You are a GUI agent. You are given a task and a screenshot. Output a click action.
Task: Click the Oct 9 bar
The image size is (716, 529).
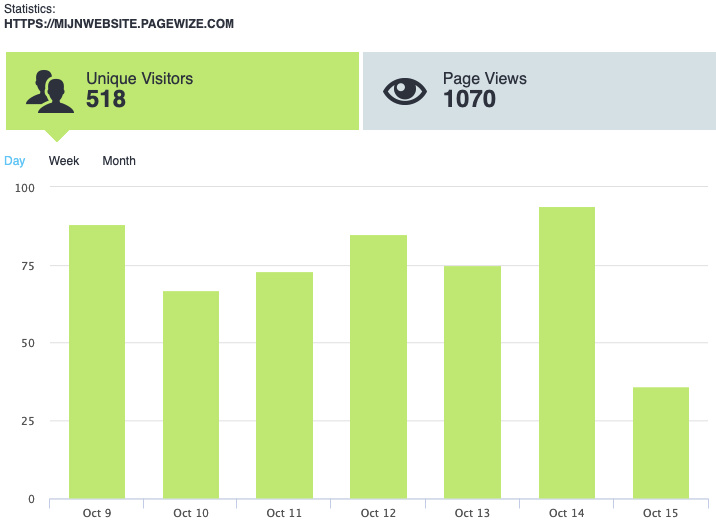coord(97,361)
